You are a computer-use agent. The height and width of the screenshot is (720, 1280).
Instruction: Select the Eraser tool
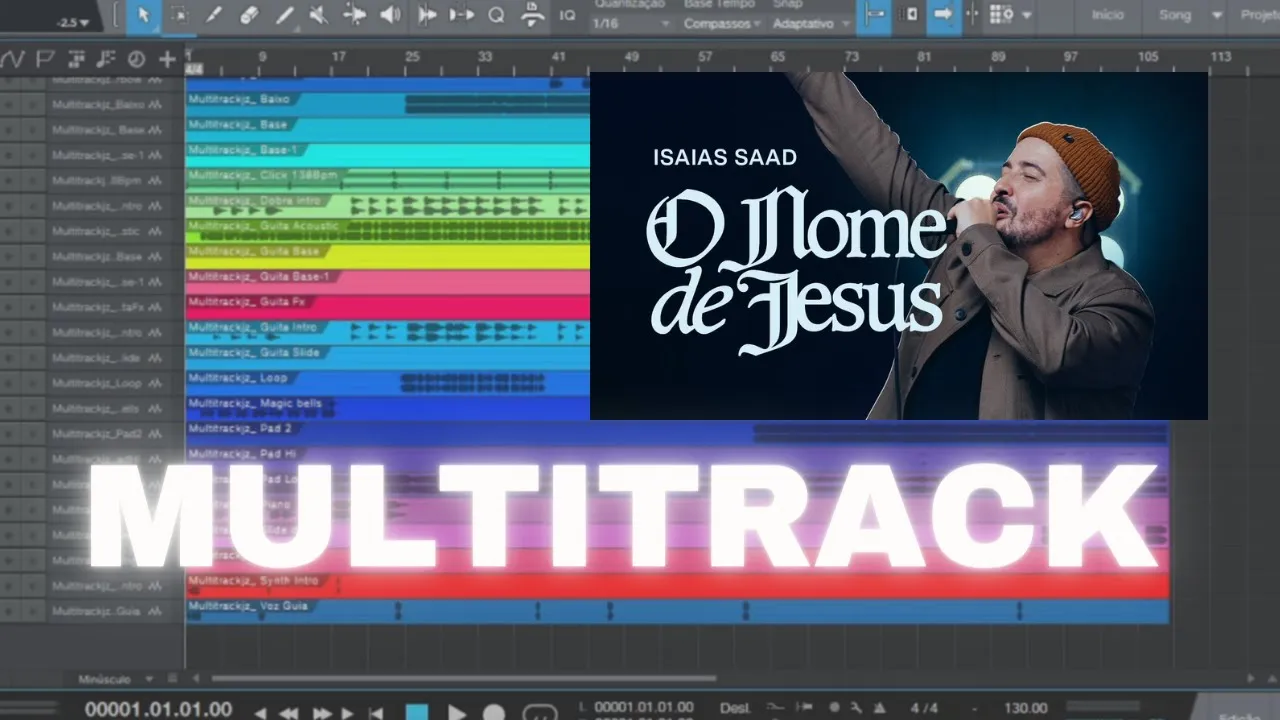tap(250, 15)
